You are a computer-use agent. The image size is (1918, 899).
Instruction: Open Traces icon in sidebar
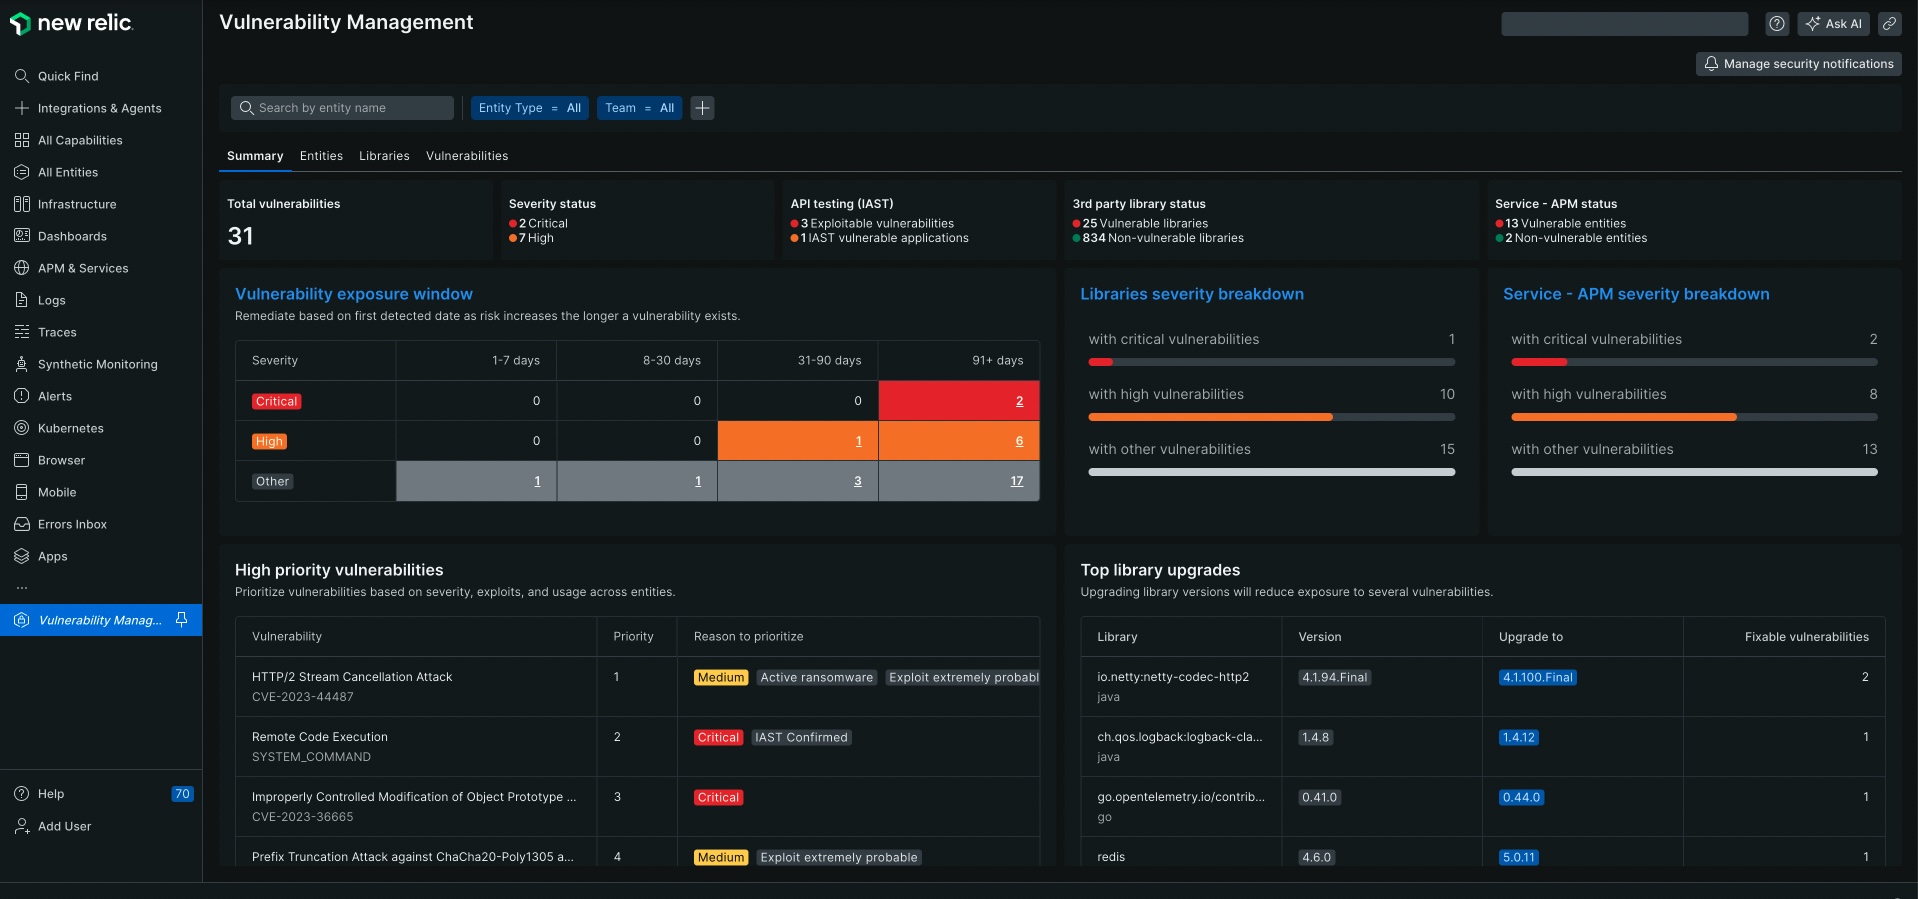coord(22,332)
